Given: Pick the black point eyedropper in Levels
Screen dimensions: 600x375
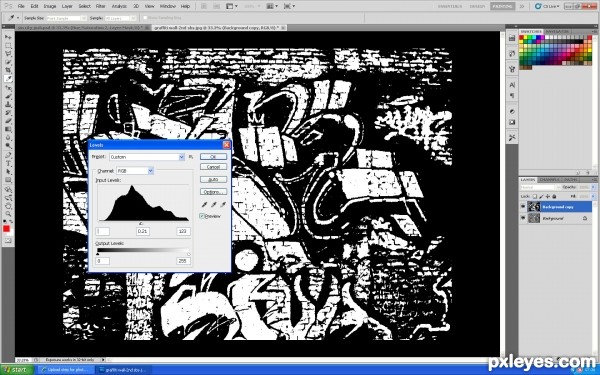Looking at the screenshot, I should tap(204, 205).
